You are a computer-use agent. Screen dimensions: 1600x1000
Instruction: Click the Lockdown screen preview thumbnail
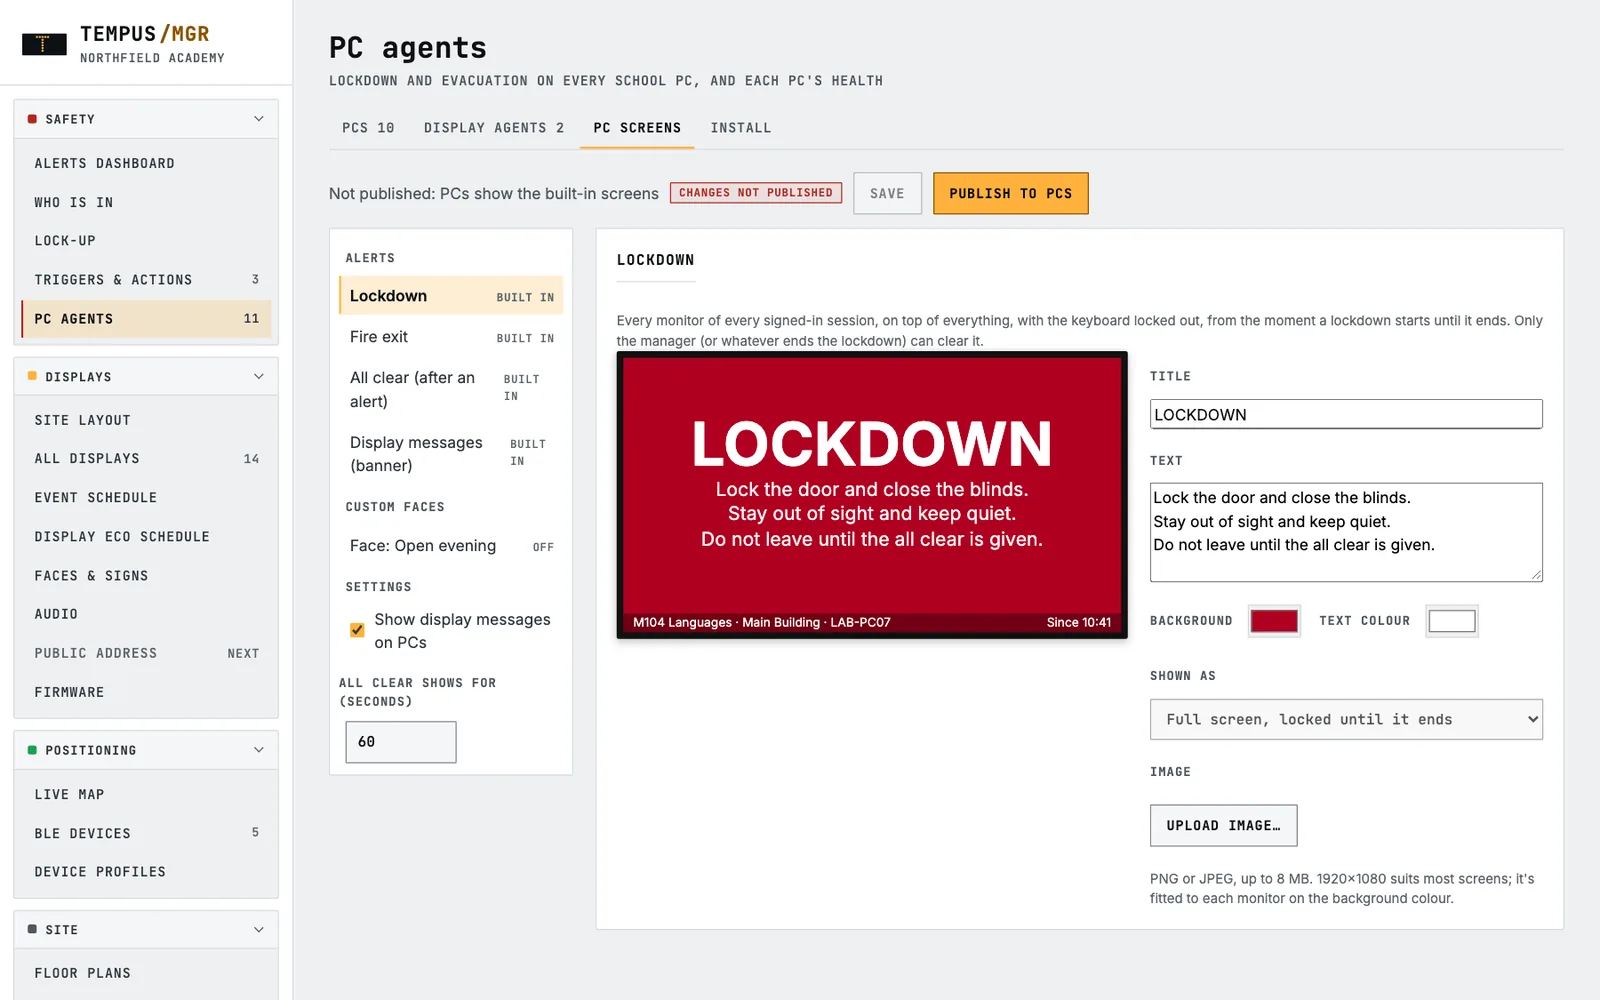872,495
